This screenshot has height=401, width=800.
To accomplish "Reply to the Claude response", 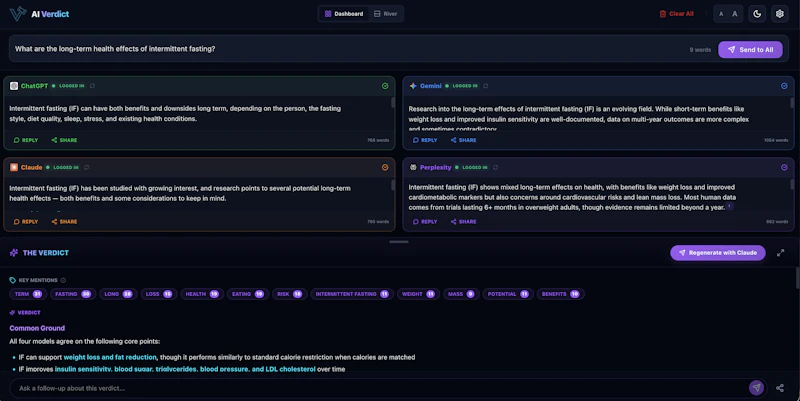I will (26, 221).
